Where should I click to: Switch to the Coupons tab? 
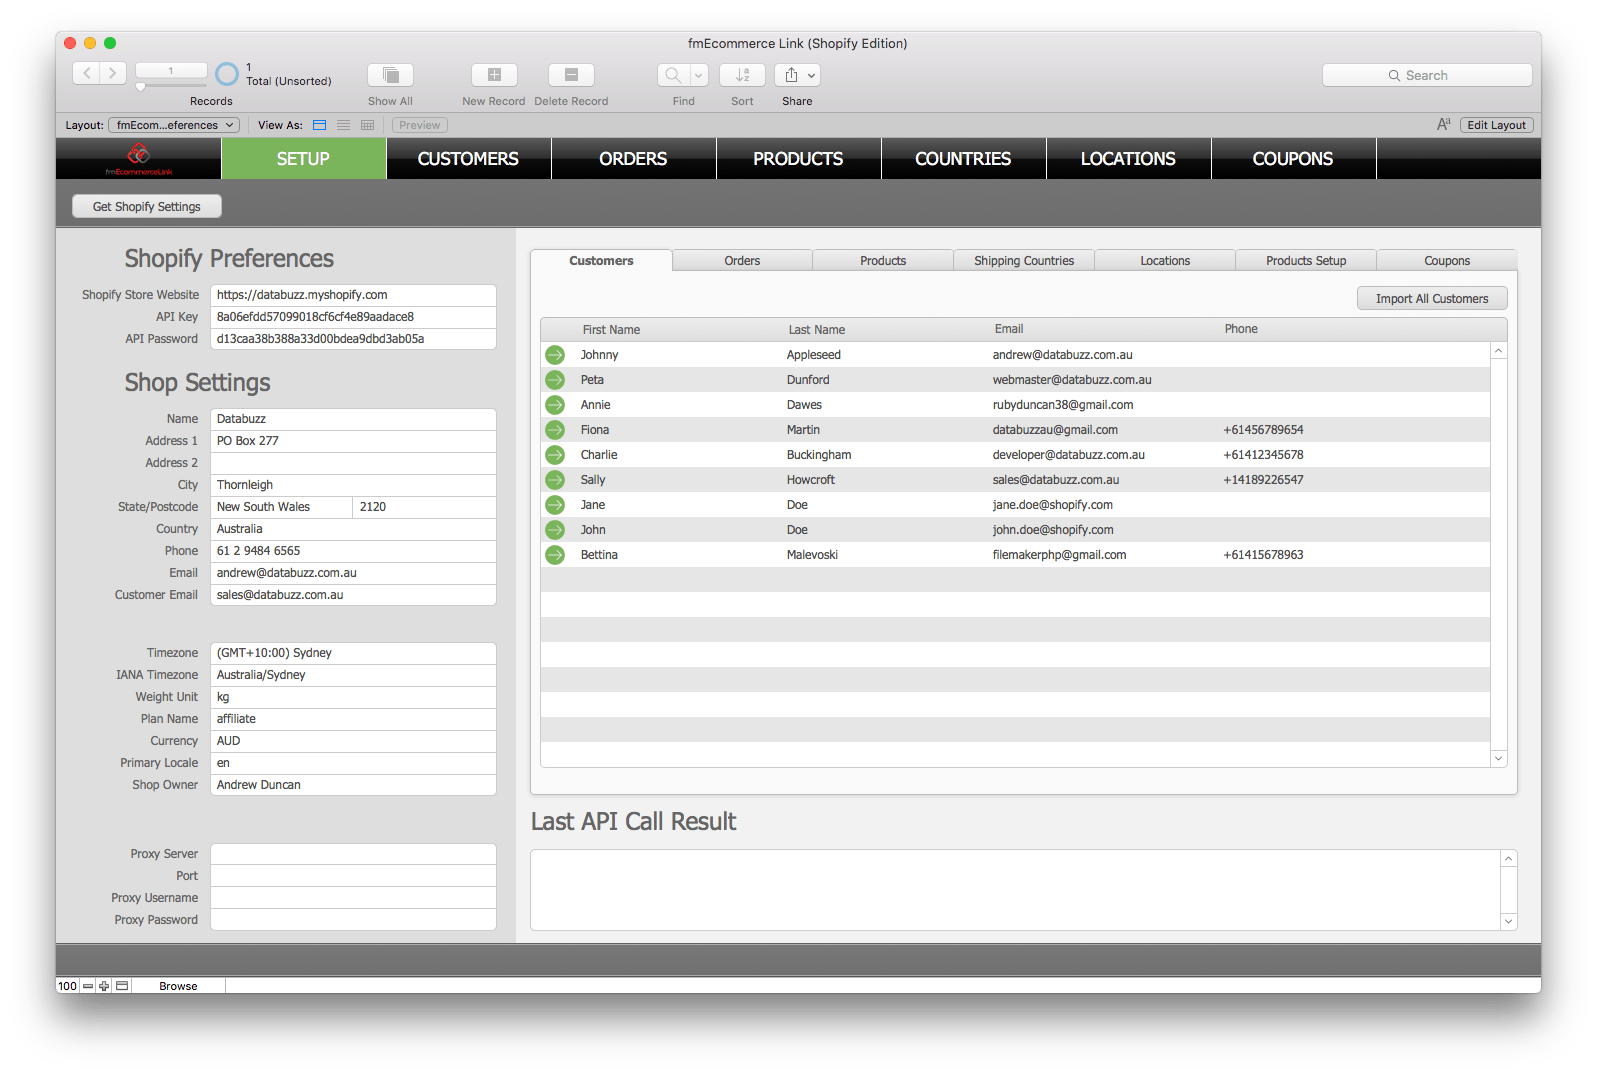pyautogui.click(x=1447, y=261)
